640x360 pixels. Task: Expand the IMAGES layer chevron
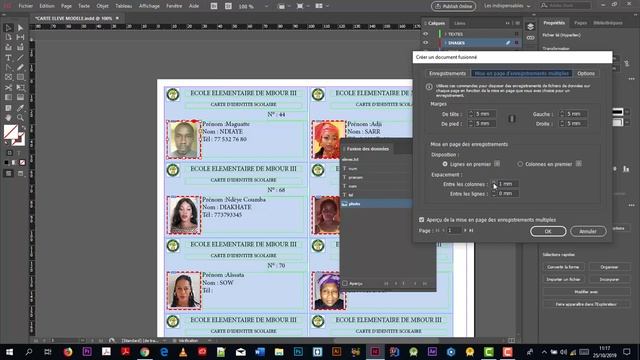(446, 43)
